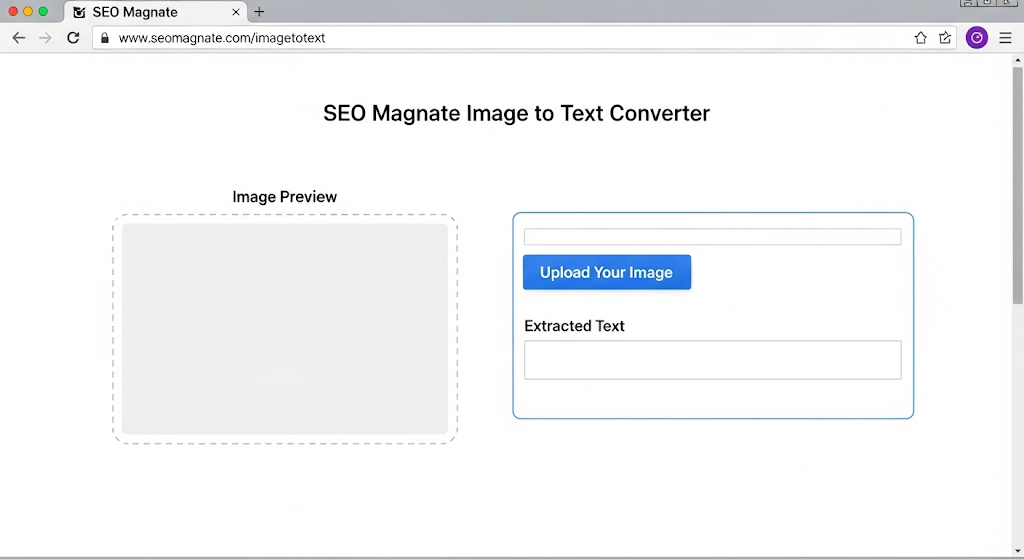Click the home-shaped icon in address bar
This screenshot has width=1024, height=559.
(921, 38)
